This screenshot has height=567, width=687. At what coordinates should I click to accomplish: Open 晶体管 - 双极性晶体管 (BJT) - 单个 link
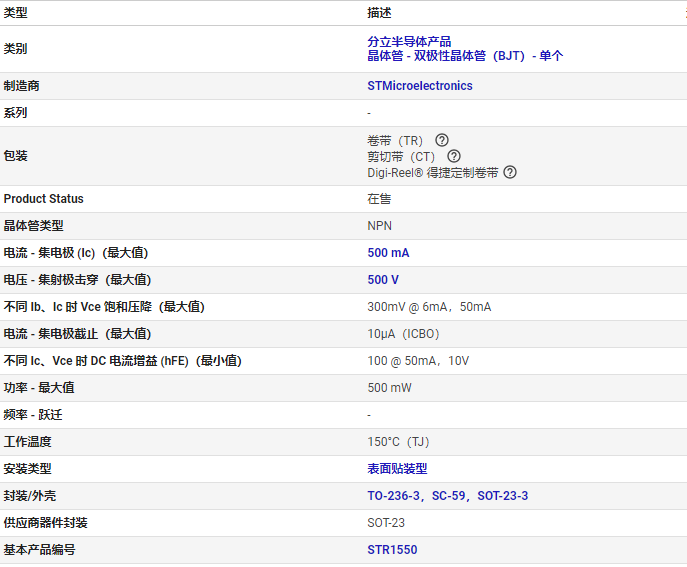465,56
